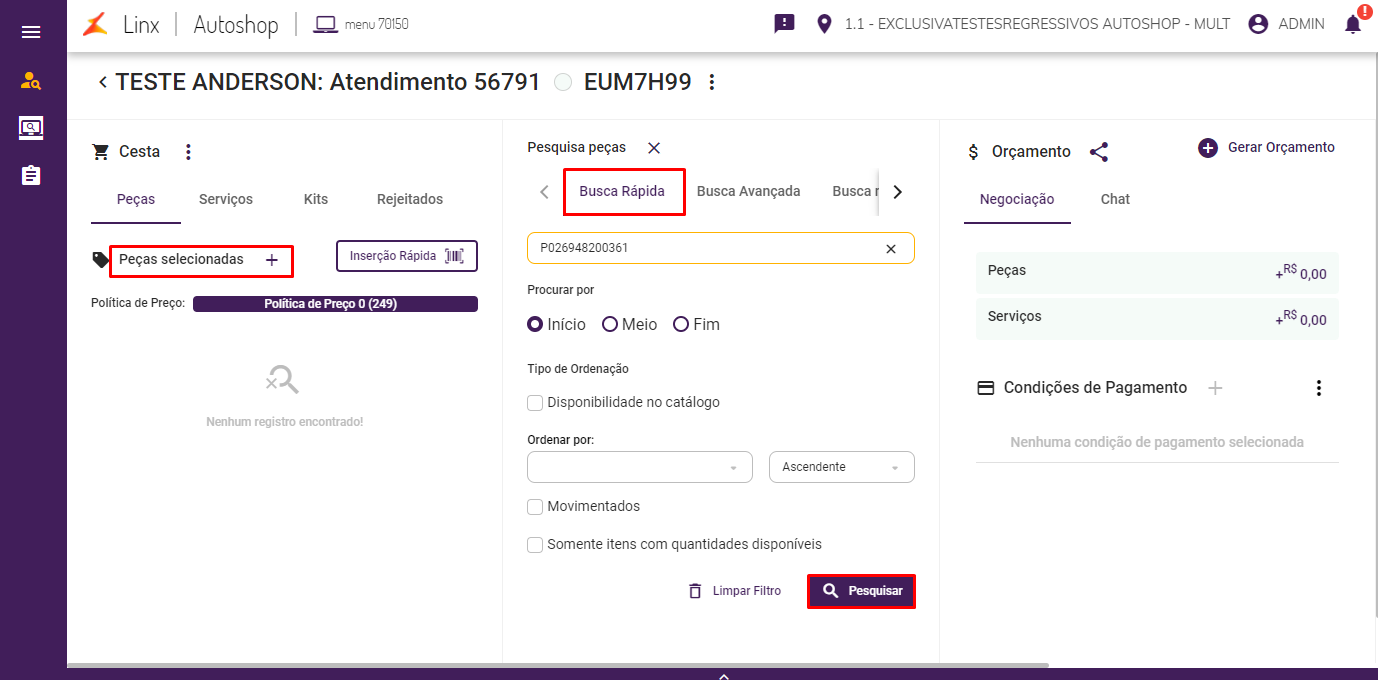
Task: Open the hamburger menu in sidebar
Action: [x=31, y=32]
